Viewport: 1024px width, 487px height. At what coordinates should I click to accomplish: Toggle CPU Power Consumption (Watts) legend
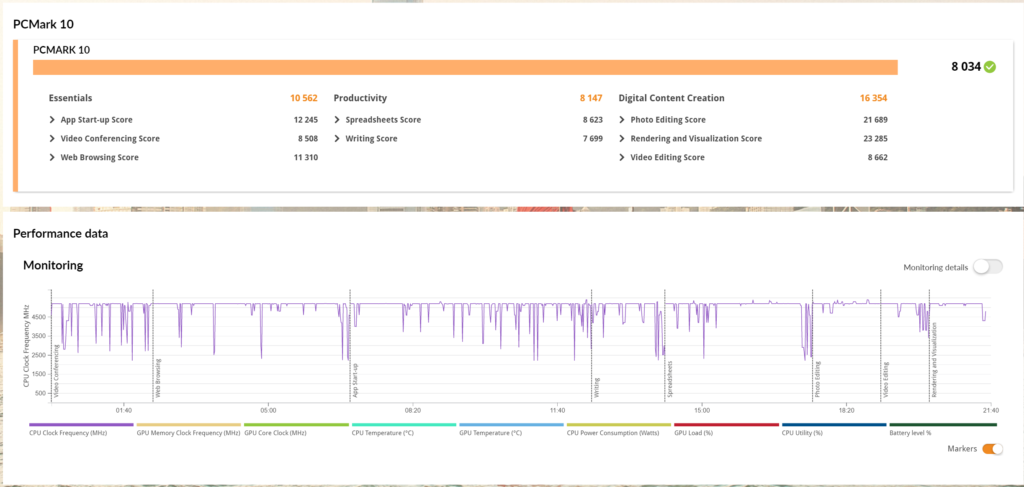click(x=618, y=424)
